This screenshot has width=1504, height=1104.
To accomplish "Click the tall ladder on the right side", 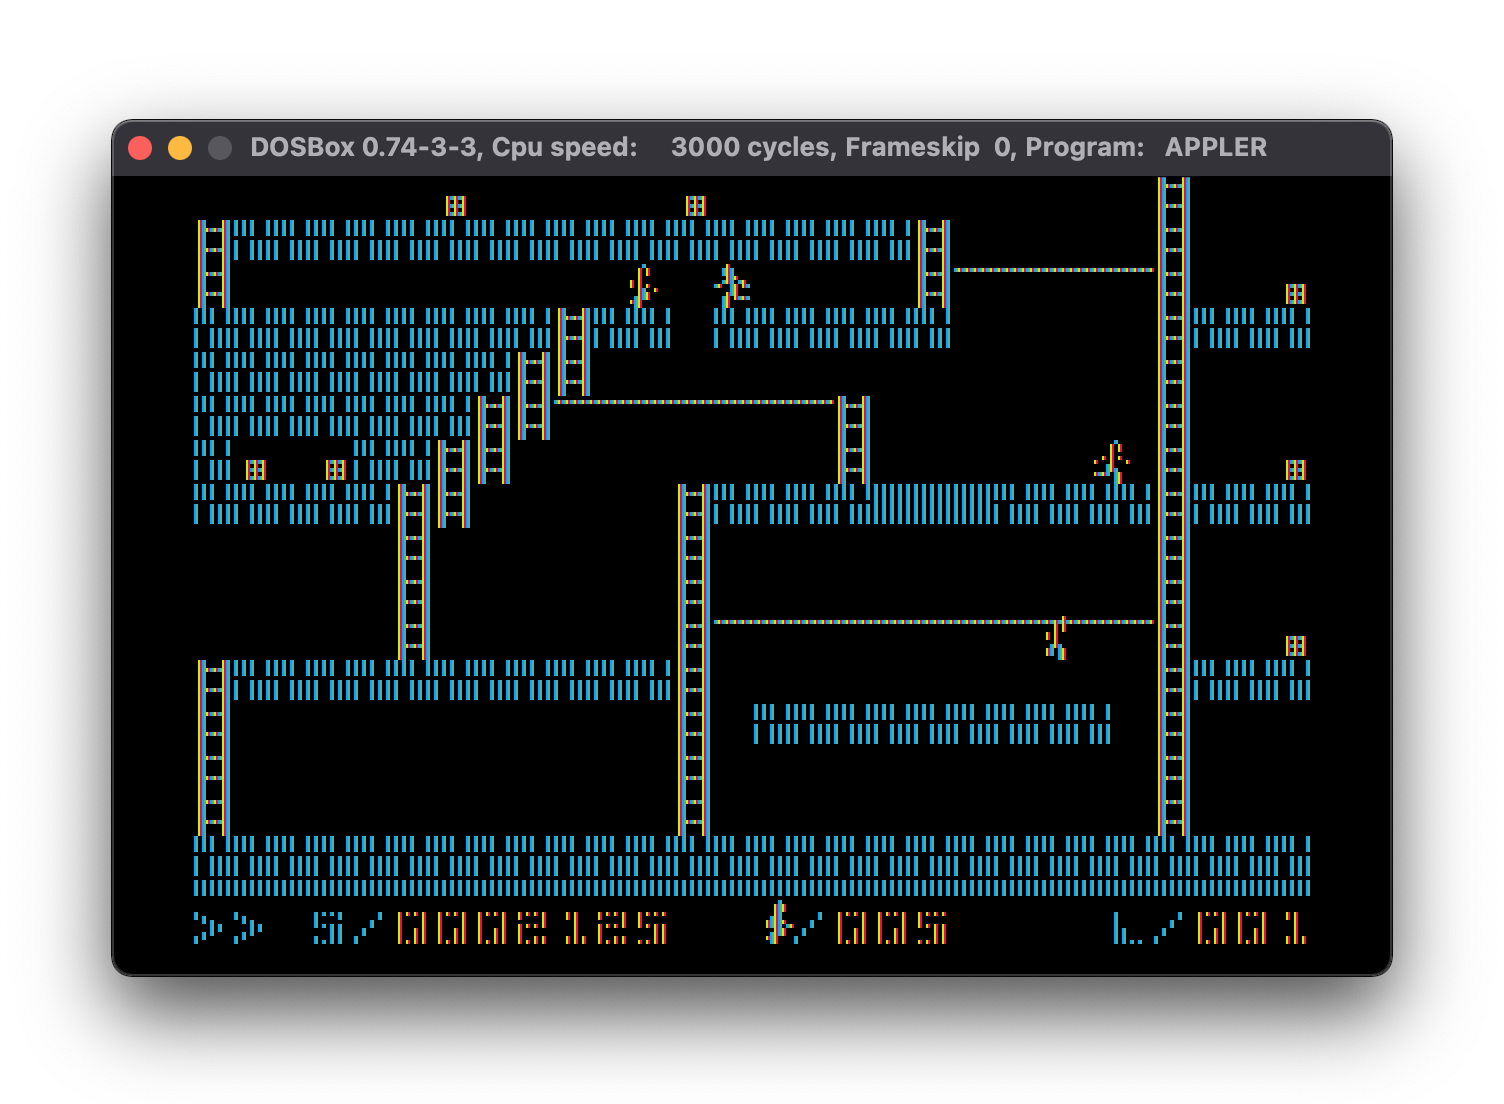I will (x=1173, y=506).
